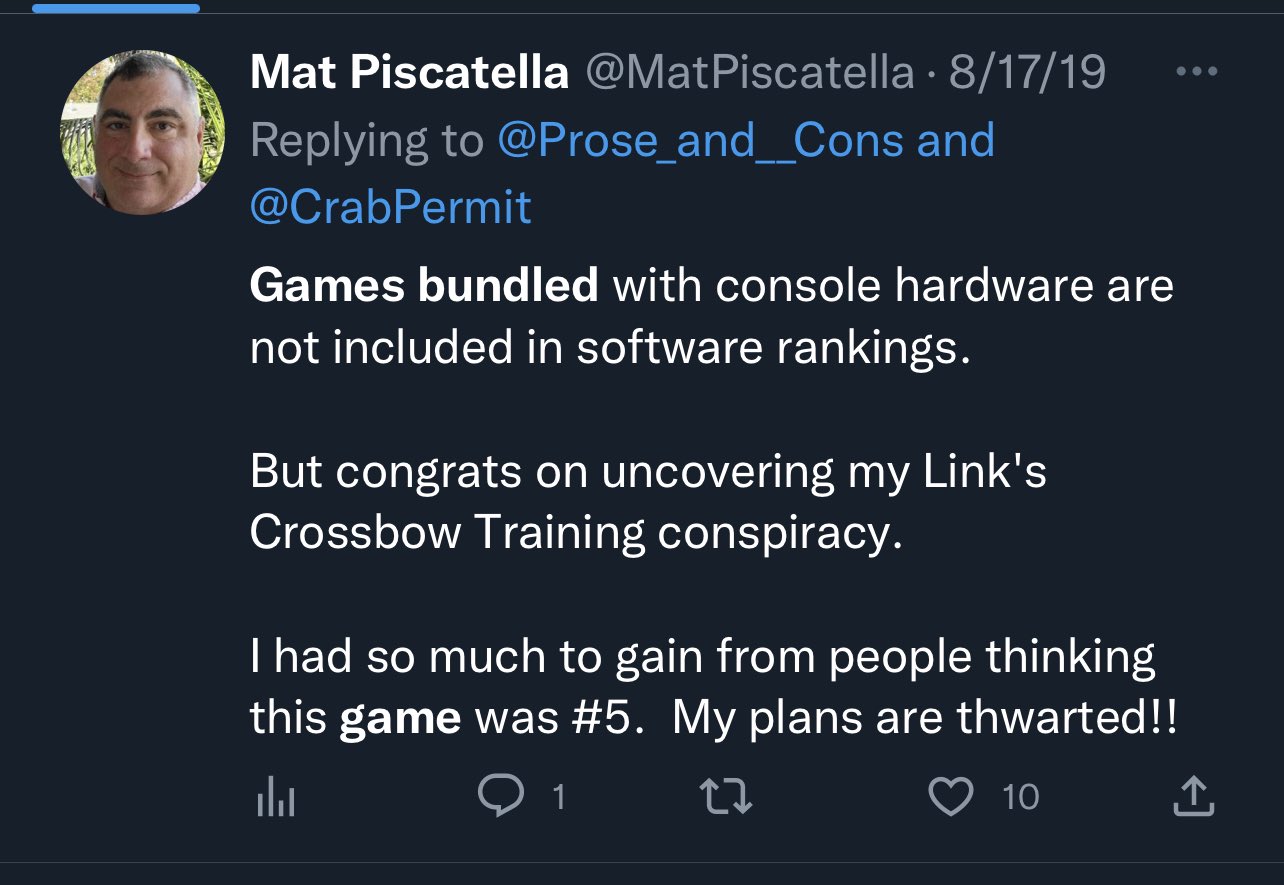The width and height of the screenshot is (1284, 885).
Task: Click the reply count number 1
Action: pos(558,797)
